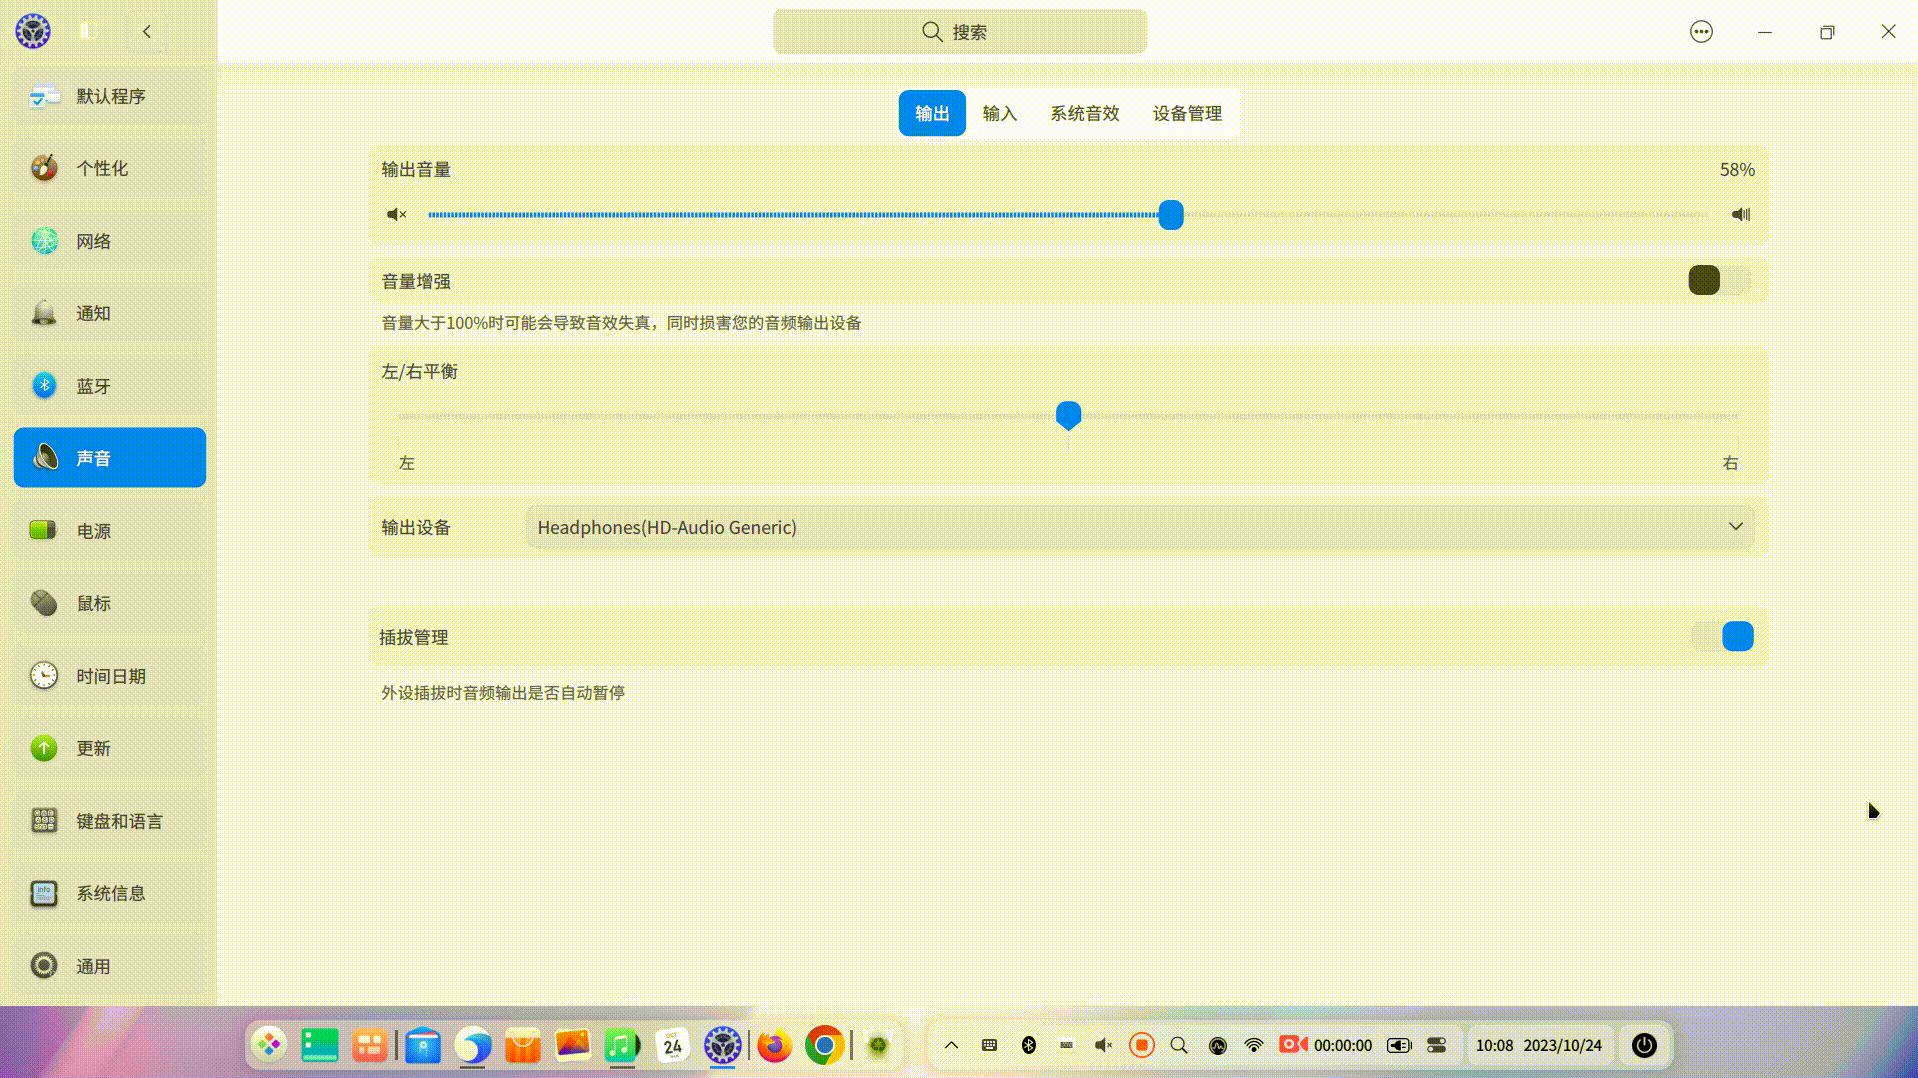This screenshot has height=1078, width=1918.
Task: Open the Music app from the dock
Action: click(x=622, y=1045)
